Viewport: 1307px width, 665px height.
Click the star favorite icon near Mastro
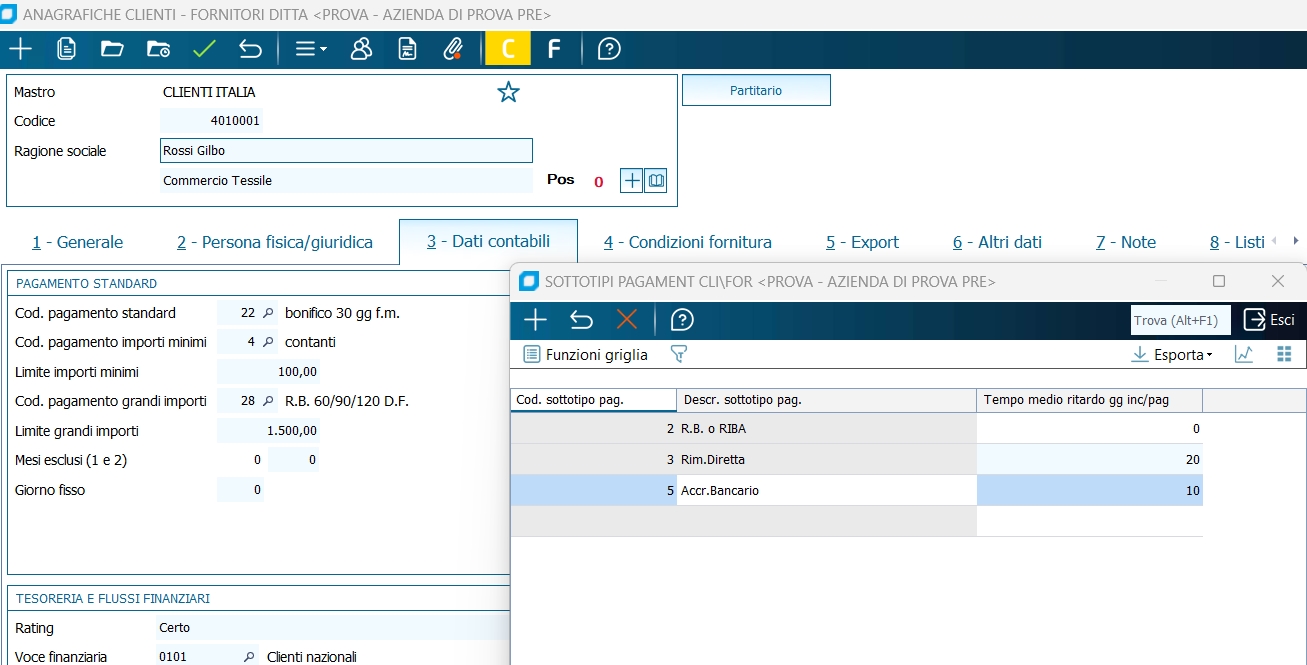(508, 93)
